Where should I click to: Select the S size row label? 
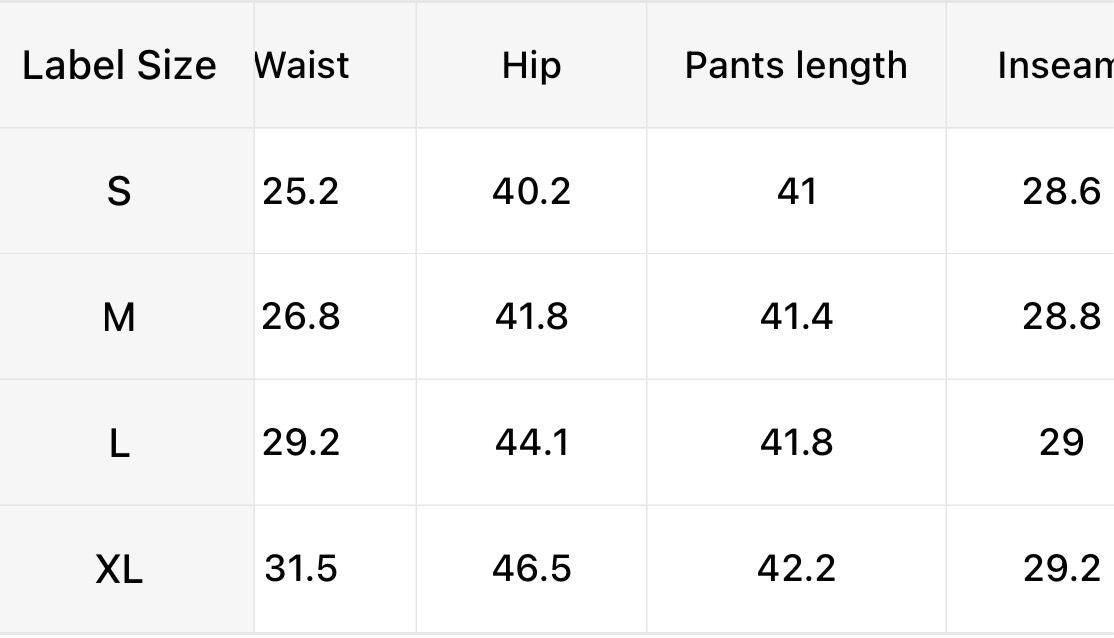point(119,191)
